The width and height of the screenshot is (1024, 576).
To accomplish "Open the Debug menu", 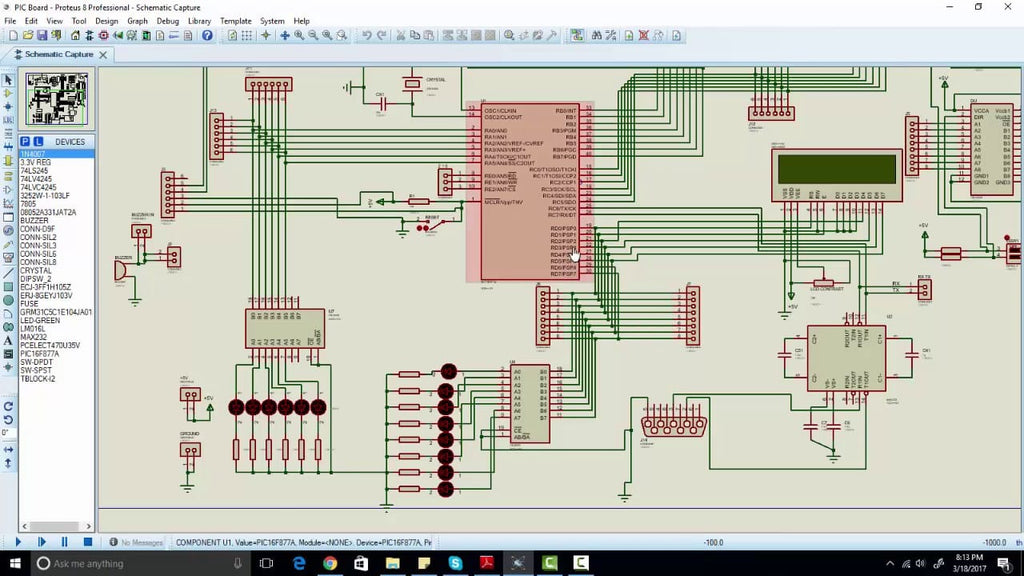I will 168,21.
